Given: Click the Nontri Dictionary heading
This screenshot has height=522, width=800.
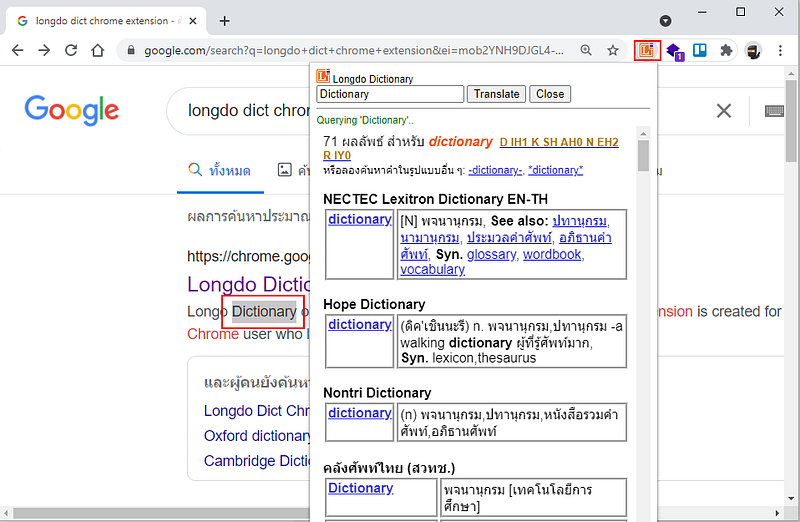Looking at the screenshot, I should (x=377, y=392).
